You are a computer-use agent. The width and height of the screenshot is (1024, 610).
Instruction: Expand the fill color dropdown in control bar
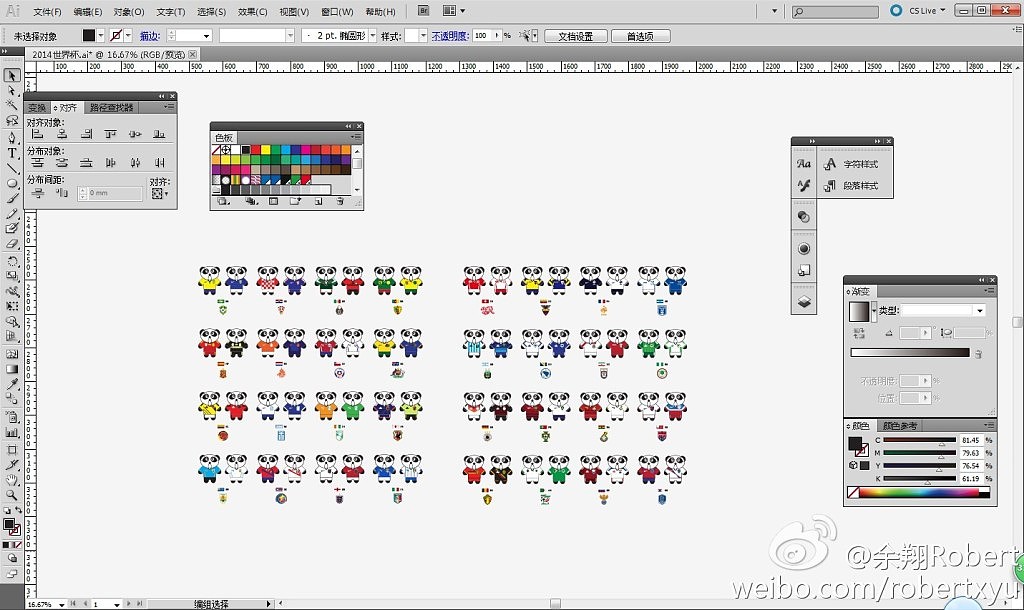(100, 35)
